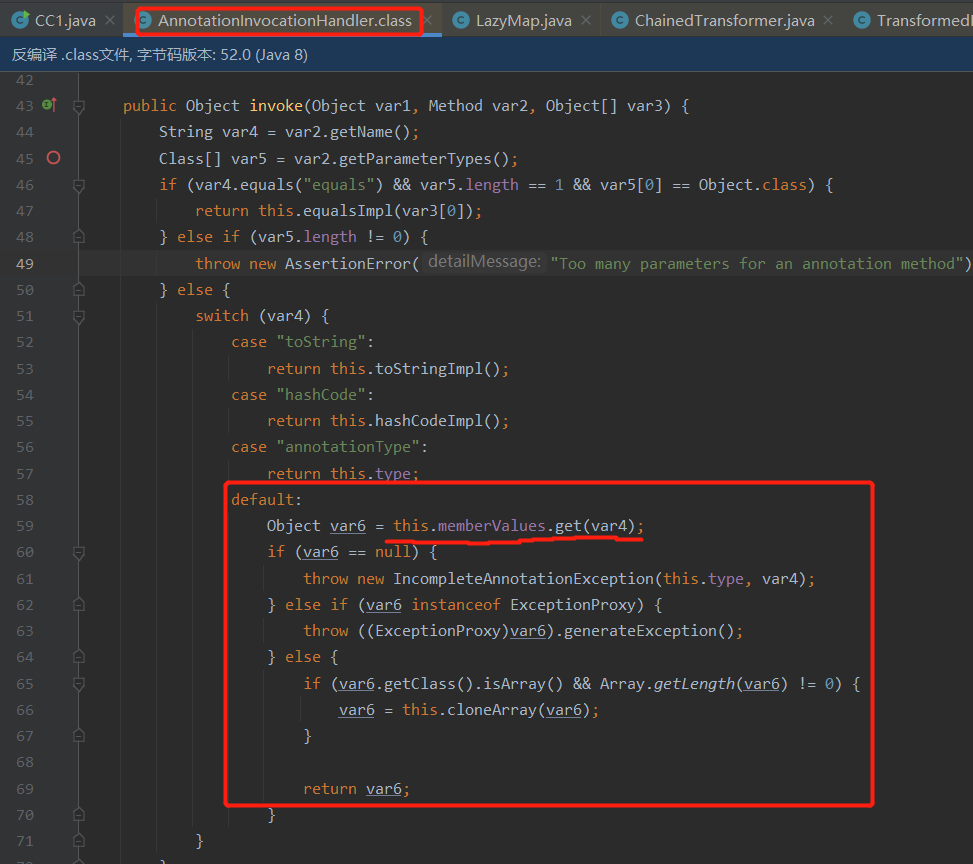Click the generateException method call
The image size is (973, 864).
click(640, 631)
